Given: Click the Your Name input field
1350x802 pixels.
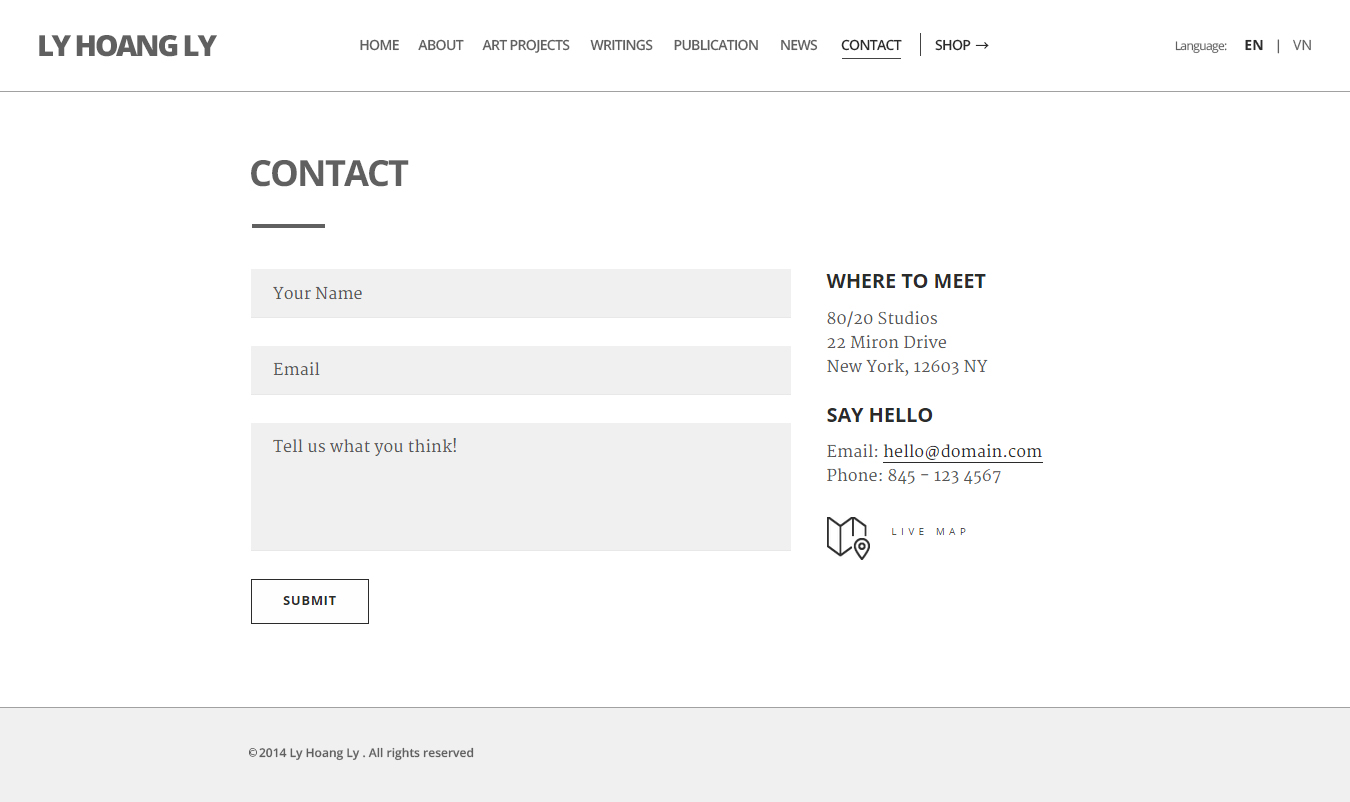Looking at the screenshot, I should [x=521, y=293].
